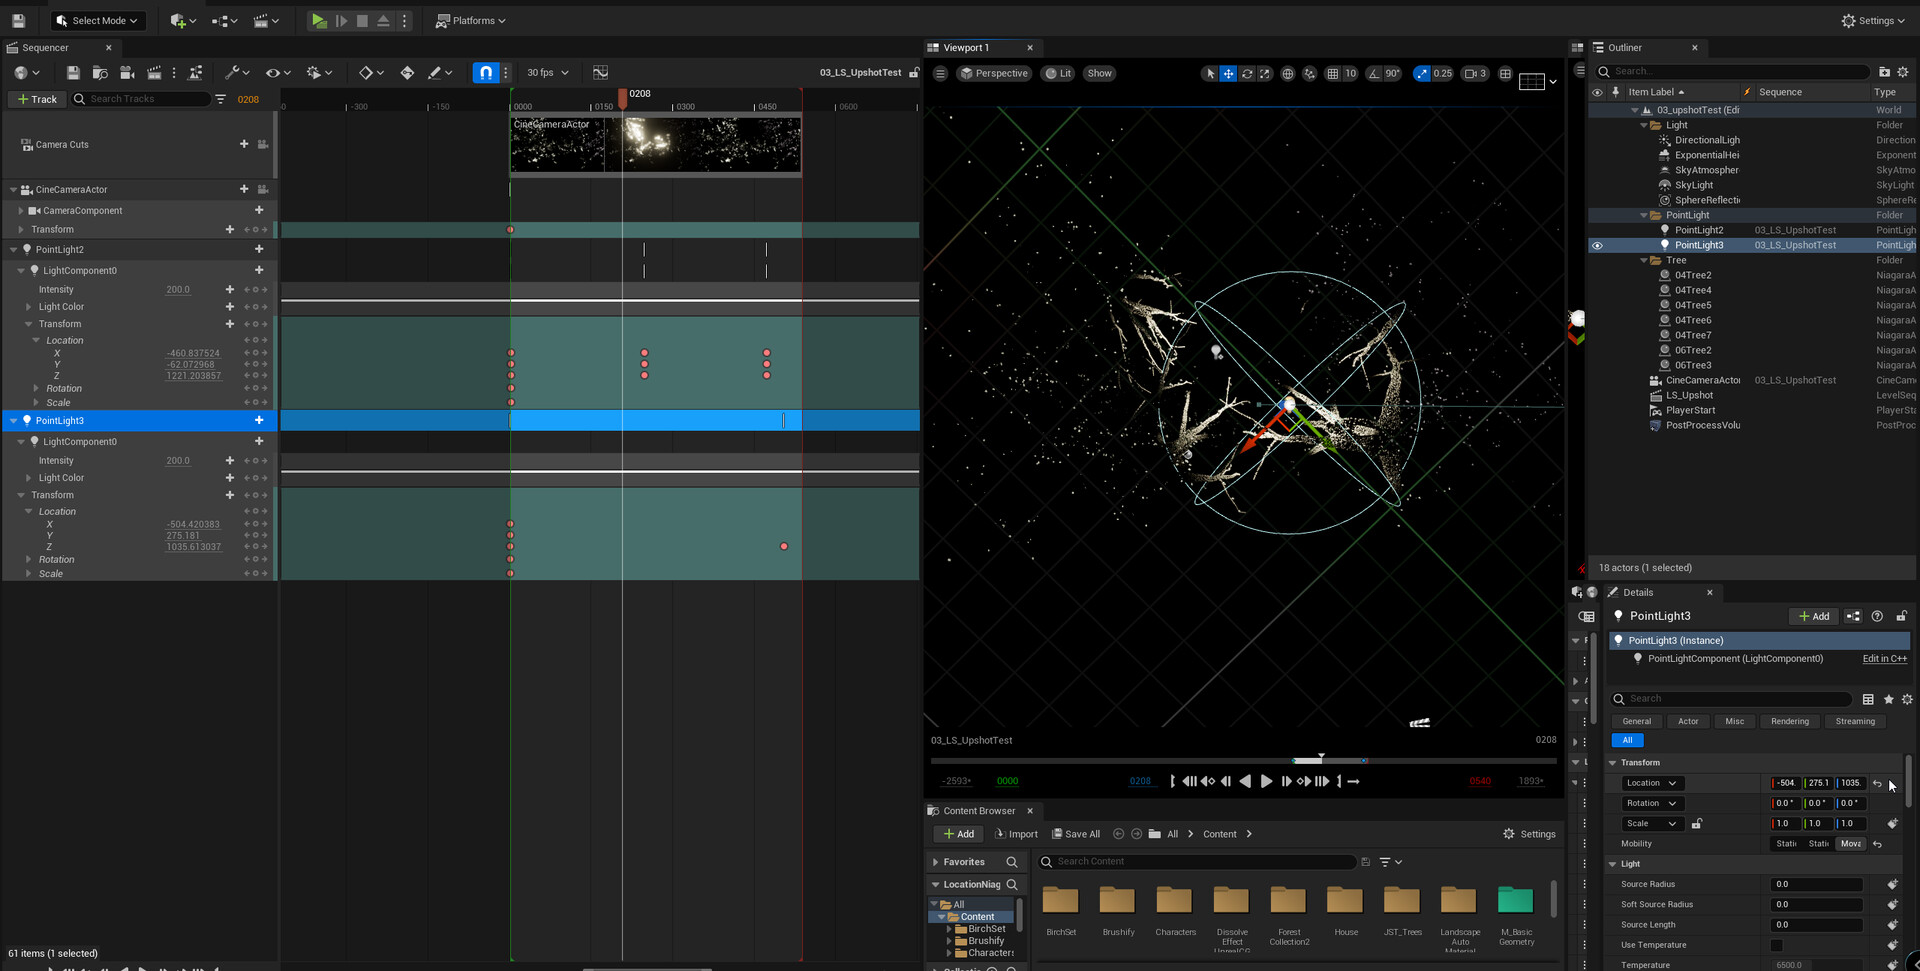The width and height of the screenshot is (1920, 971).
Task: Open the 30 fps frame rate dropdown
Action: (546, 72)
